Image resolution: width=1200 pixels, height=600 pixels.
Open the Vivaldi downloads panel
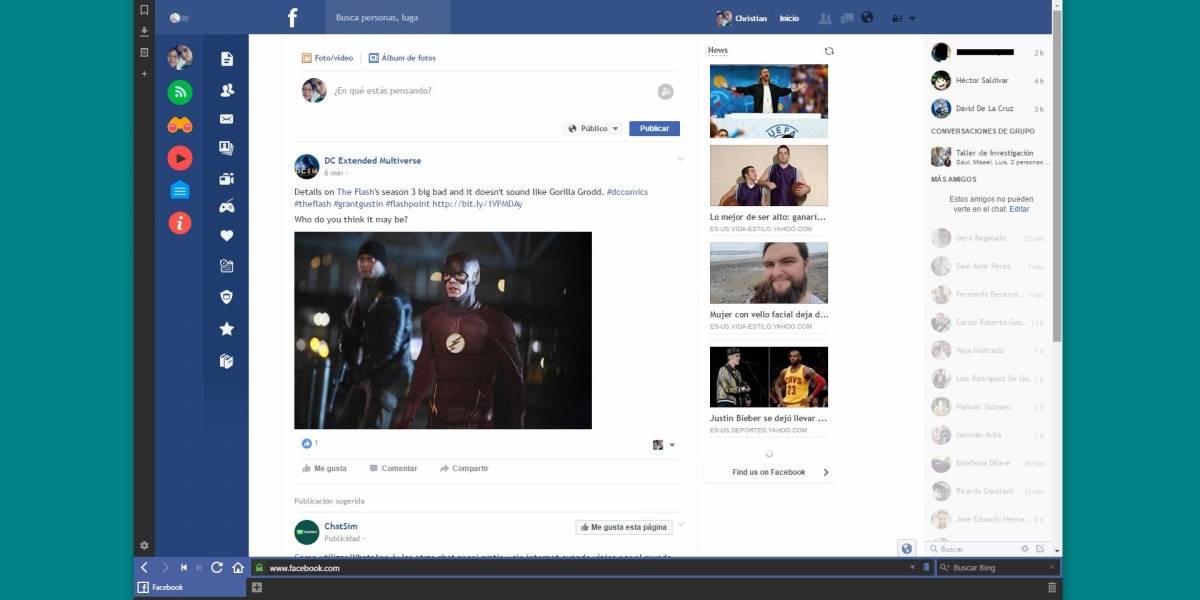tap(144, 31)
